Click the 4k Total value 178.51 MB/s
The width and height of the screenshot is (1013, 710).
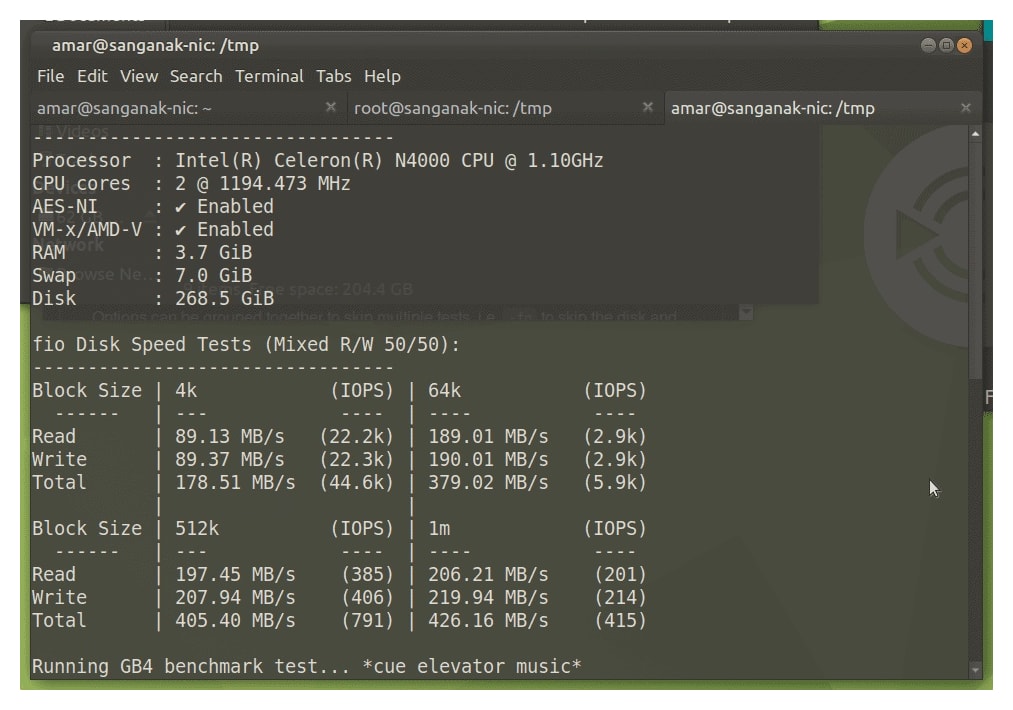(235, 482)
